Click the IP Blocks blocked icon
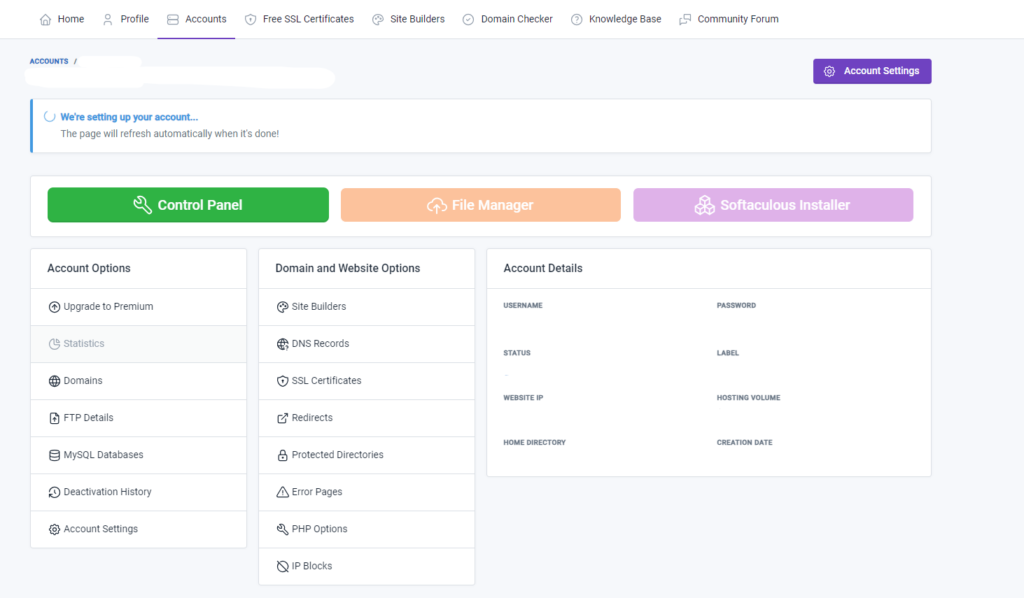1024x598 pixels. click(282, 567)
